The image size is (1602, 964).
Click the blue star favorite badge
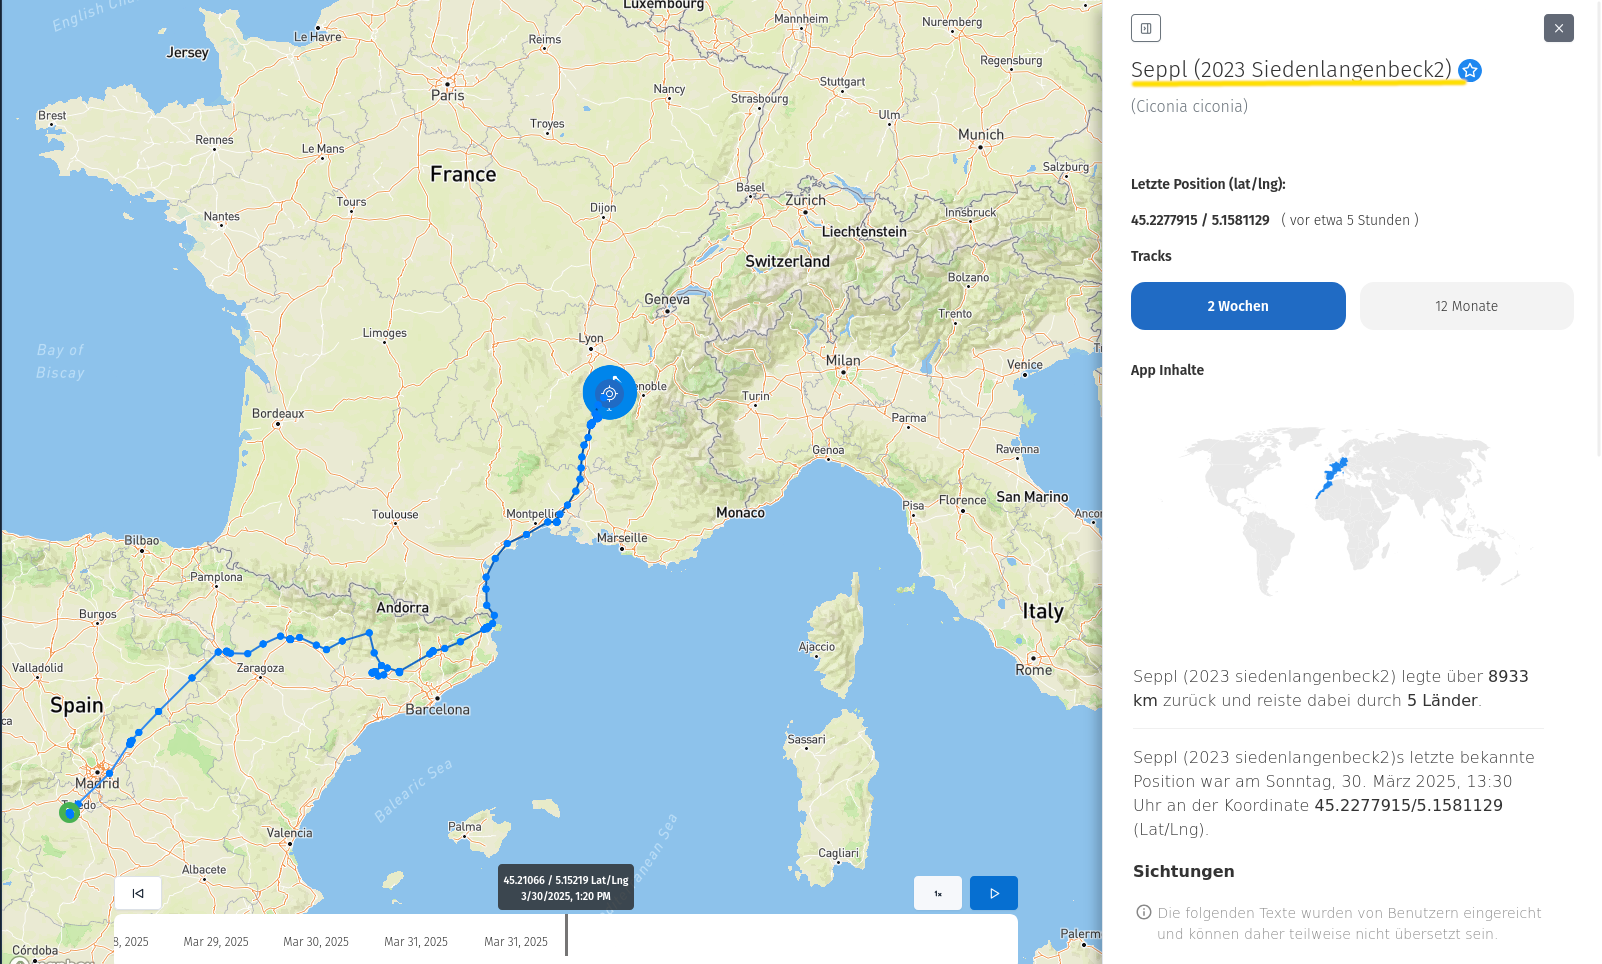click(x=1469, y=70)
